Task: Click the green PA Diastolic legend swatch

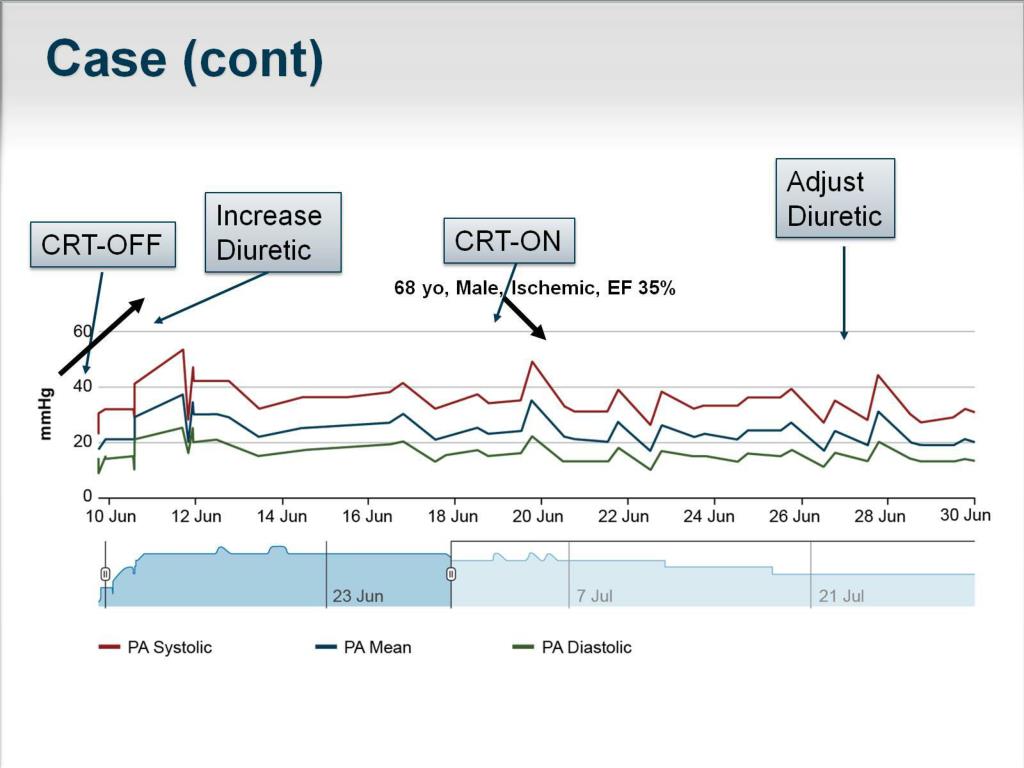Action: (x=523, y=647)
